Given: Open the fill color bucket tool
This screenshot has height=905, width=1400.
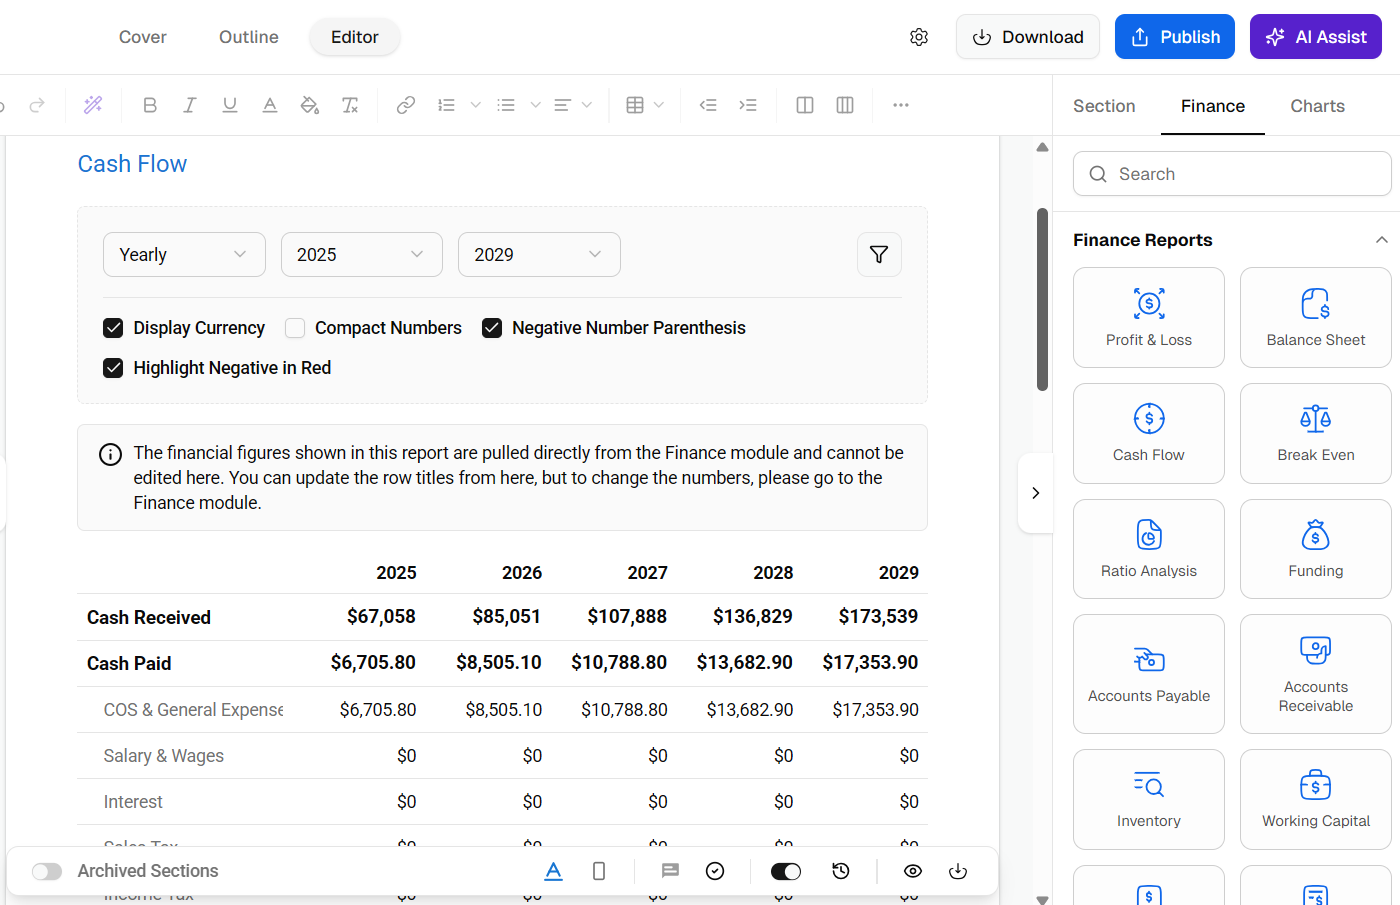Looking at the screenshot, I should click(x=310, y=105).
